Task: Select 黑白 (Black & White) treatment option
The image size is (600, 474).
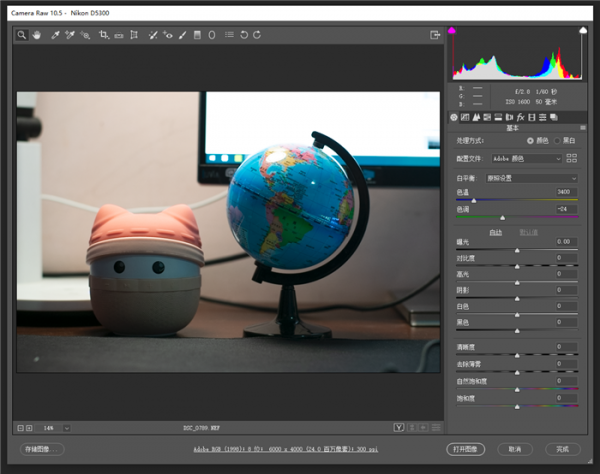Action: coord(558,140)
